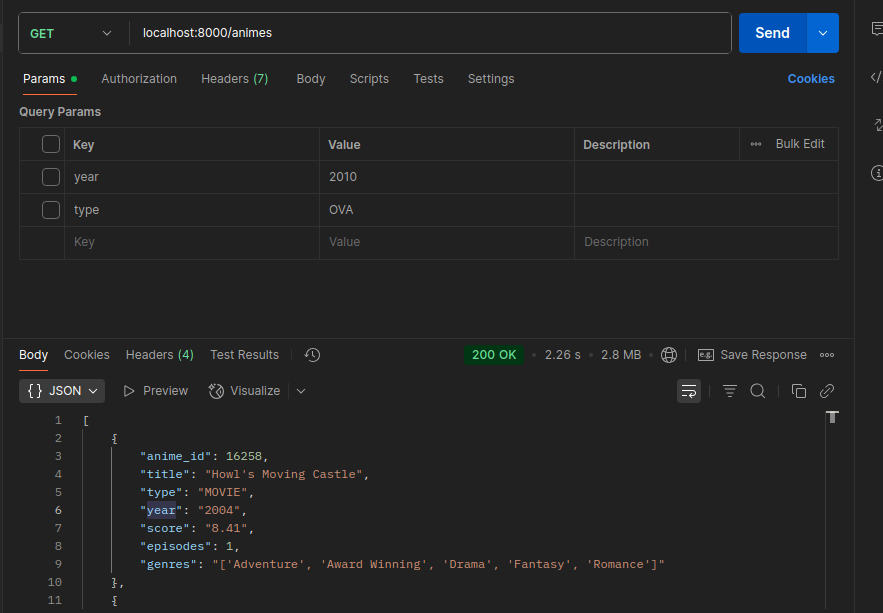Image resolution: width=883 pixels, height=613 pixels.
Task: Open the code snippet sidebar icon
Action: [876, 77]
